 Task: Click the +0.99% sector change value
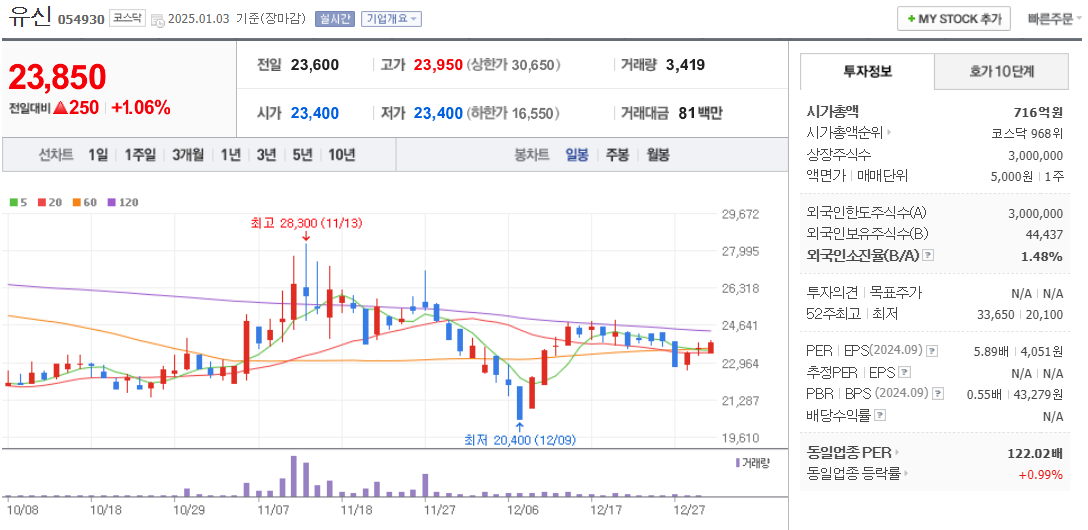tap(1041, 475)
